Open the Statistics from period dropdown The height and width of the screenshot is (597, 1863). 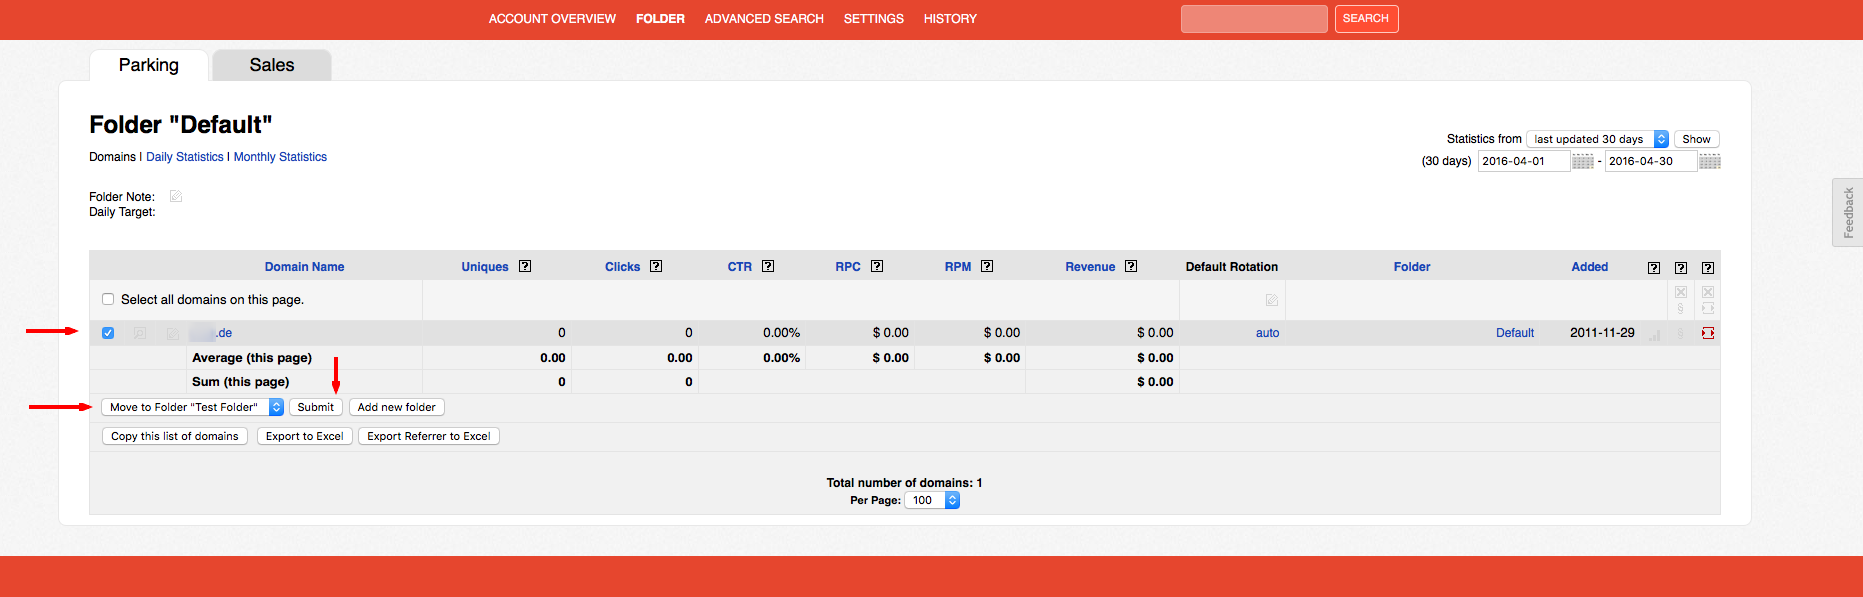[x=1597, y=139]
